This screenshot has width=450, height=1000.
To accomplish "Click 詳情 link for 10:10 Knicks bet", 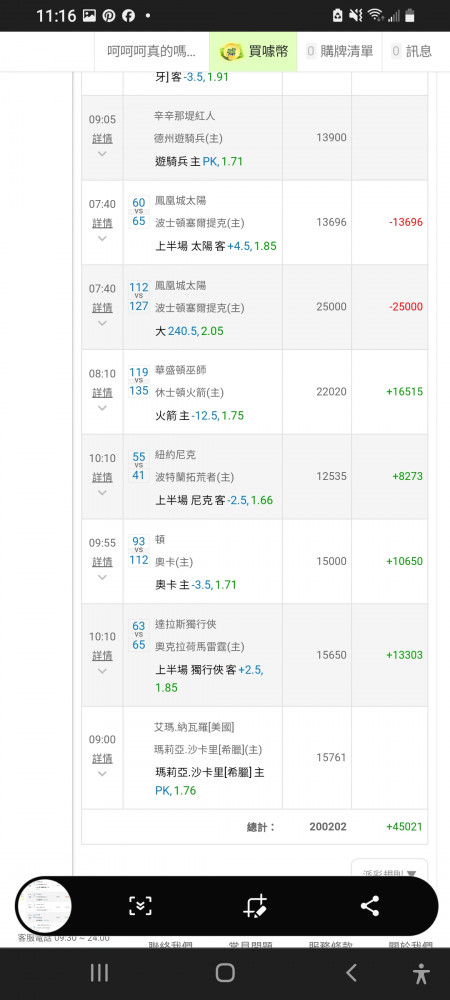I will (102, 477).
